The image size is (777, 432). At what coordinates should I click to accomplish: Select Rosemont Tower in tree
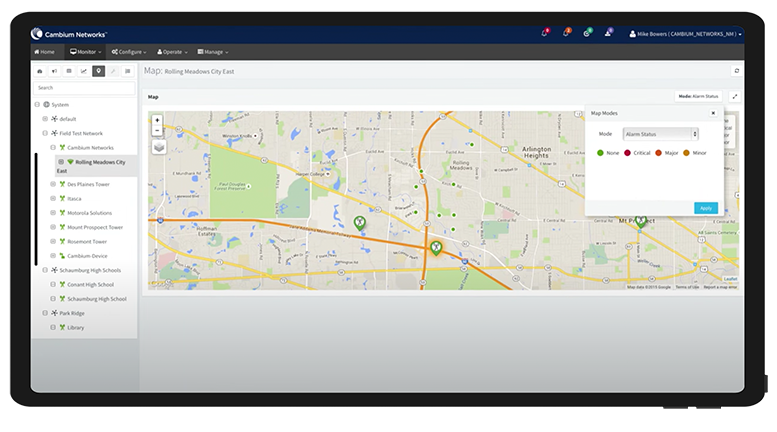pos(87,241)
